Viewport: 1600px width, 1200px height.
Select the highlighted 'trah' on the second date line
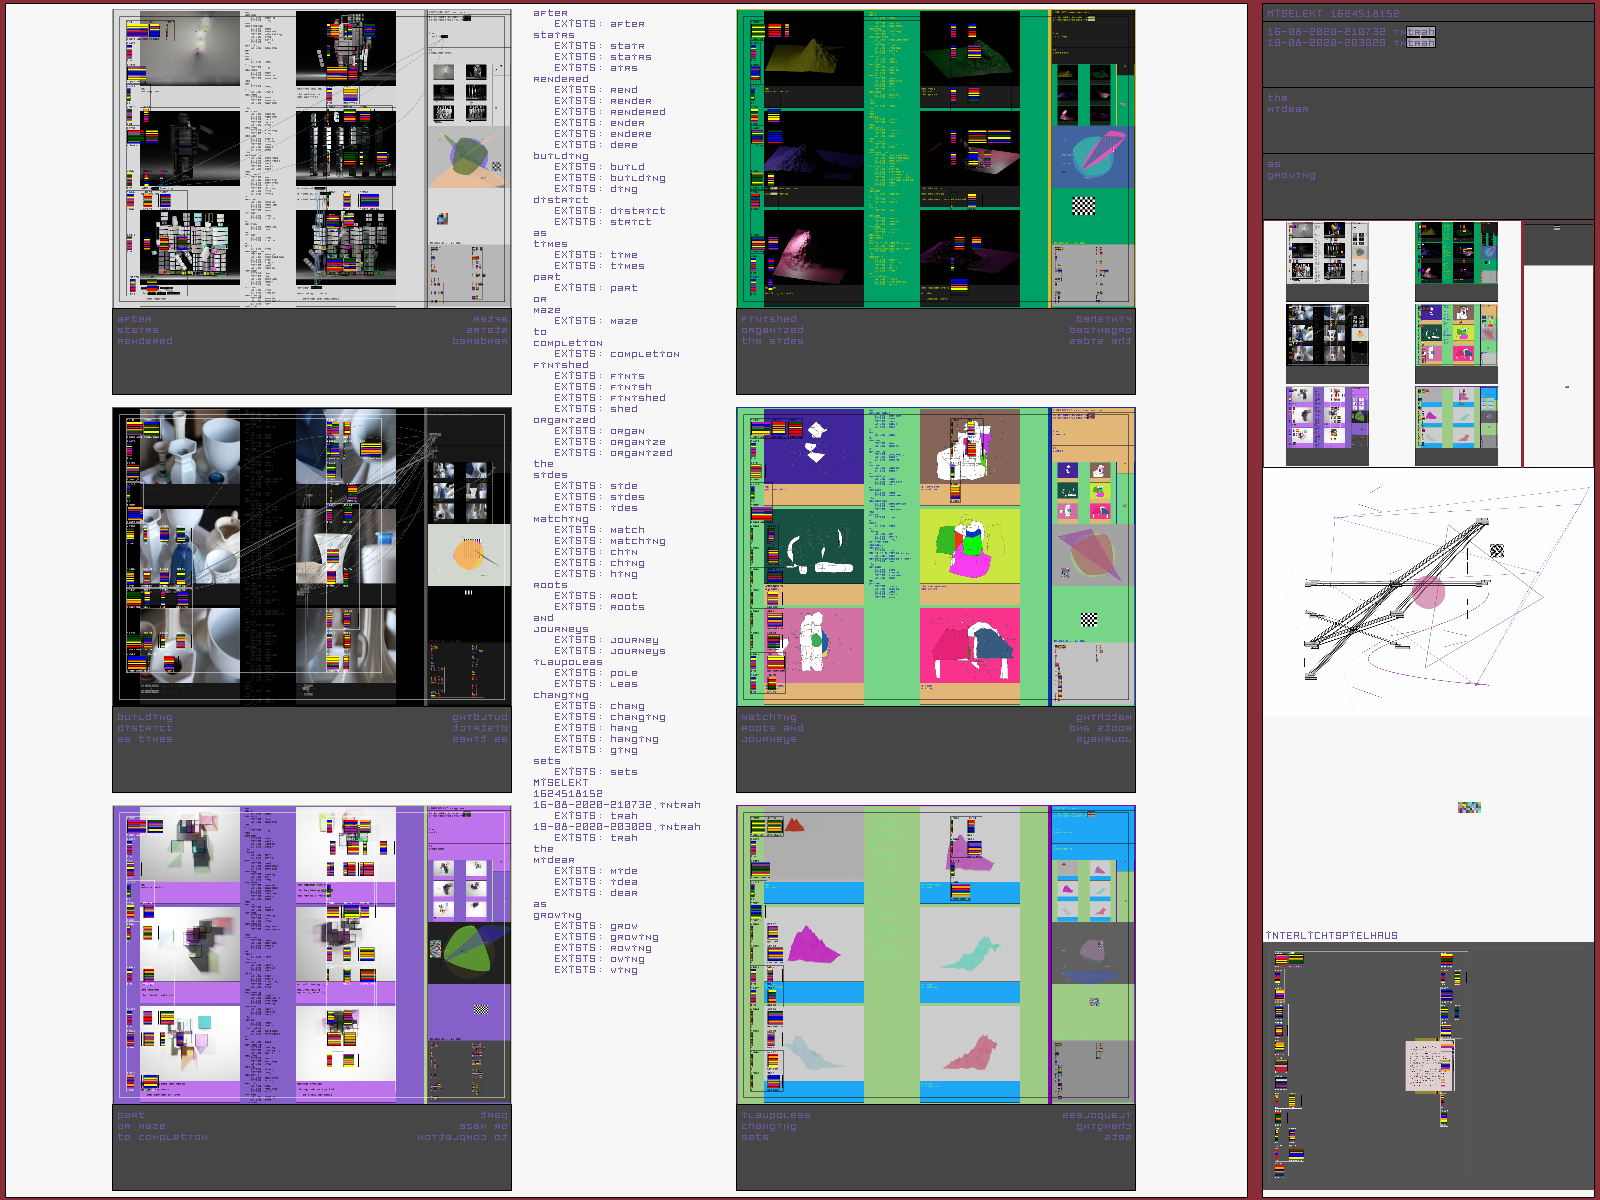point(1420,43)
